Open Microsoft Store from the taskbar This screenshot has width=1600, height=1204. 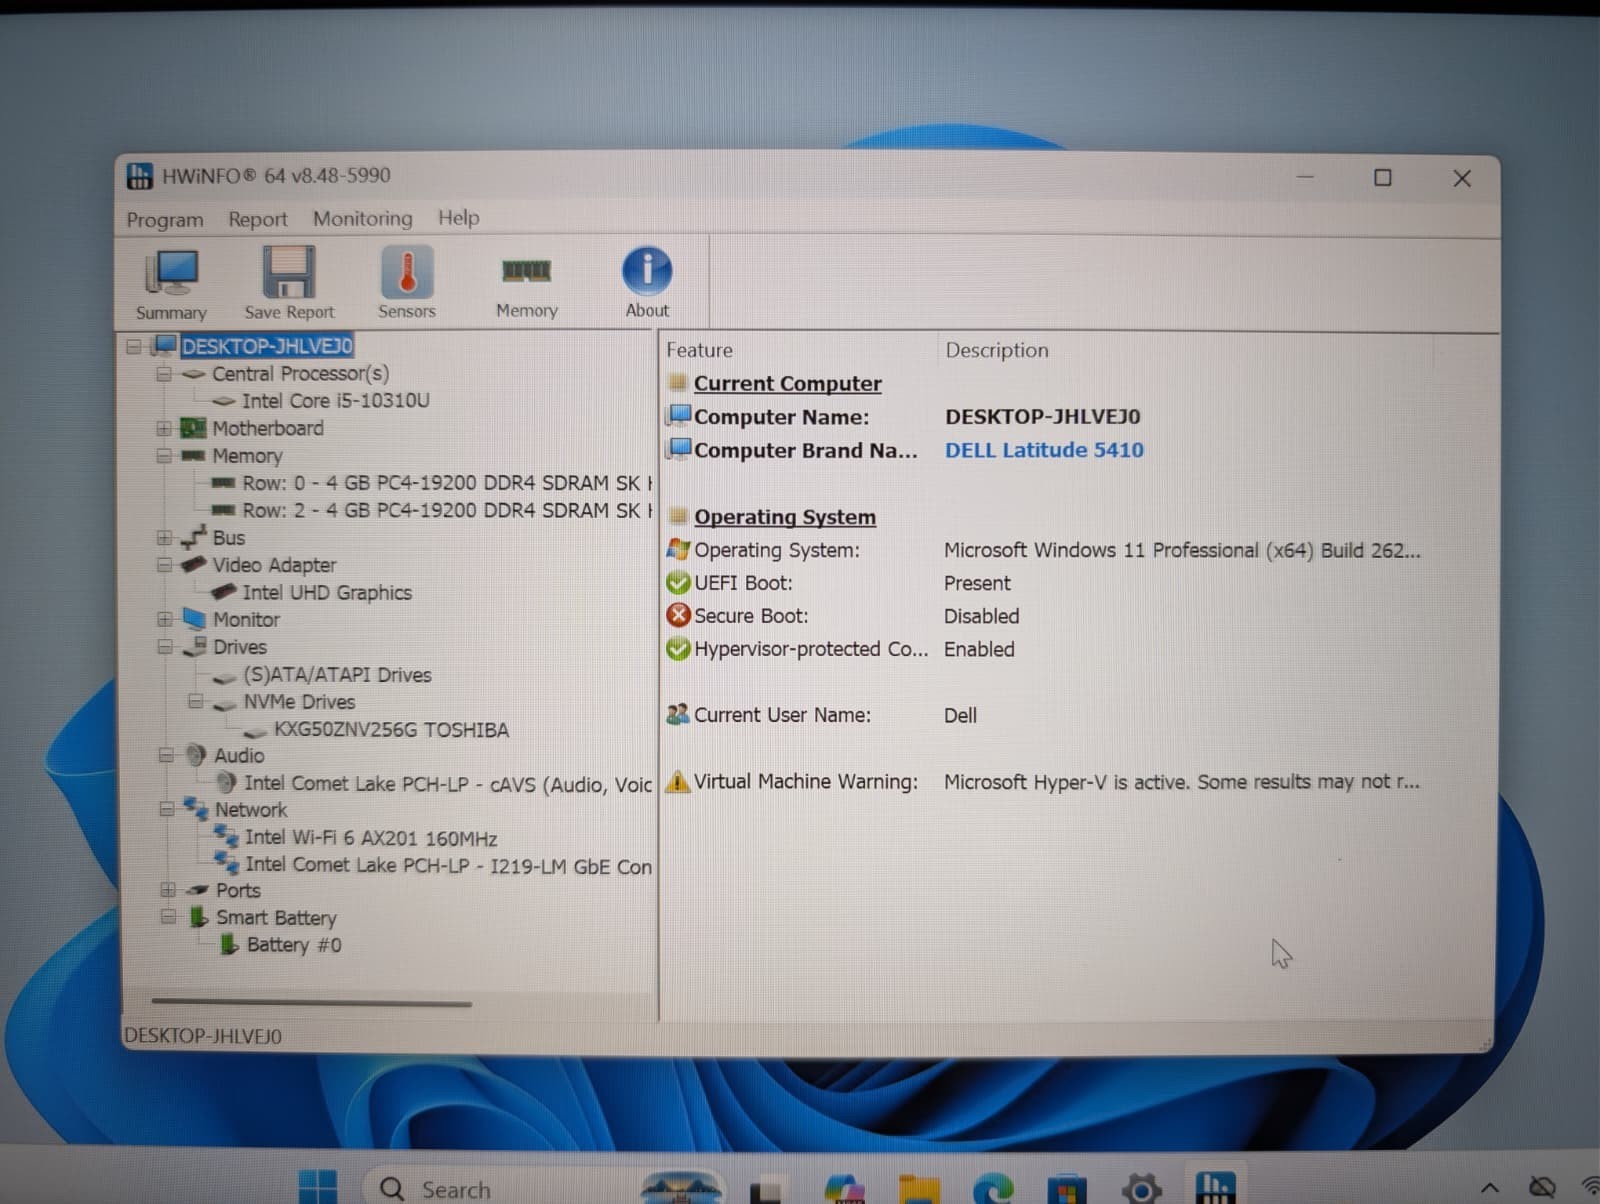(1067, 1189)
